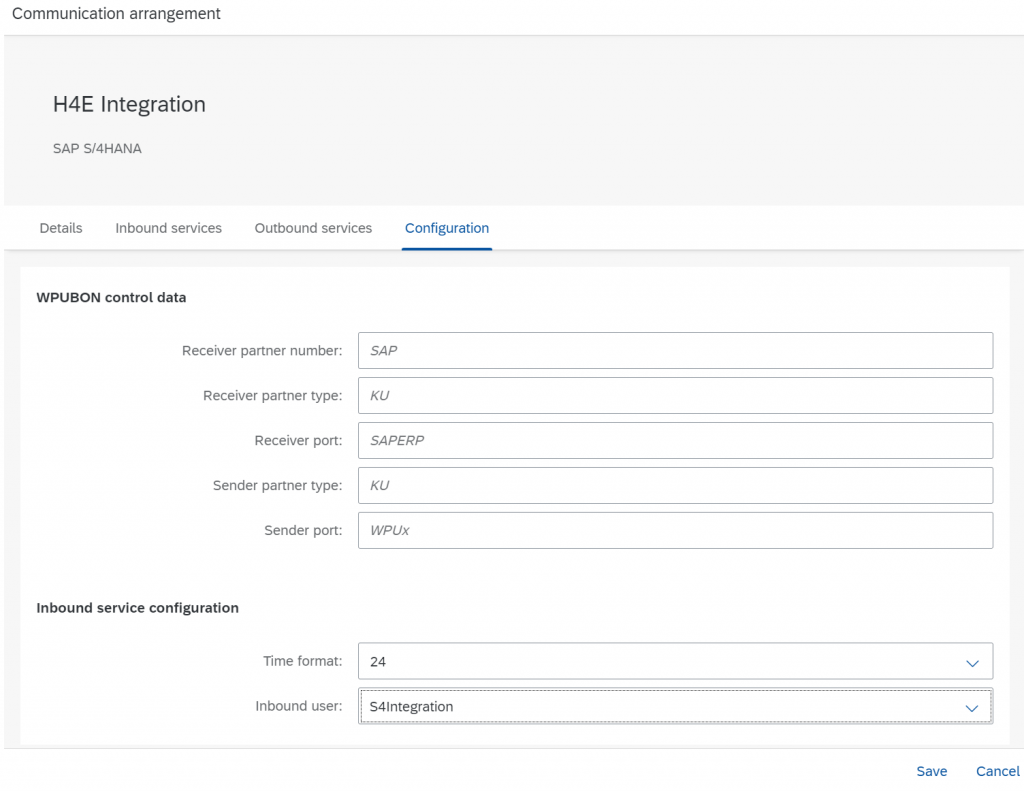Click the Sender port label

coord(303,530)
